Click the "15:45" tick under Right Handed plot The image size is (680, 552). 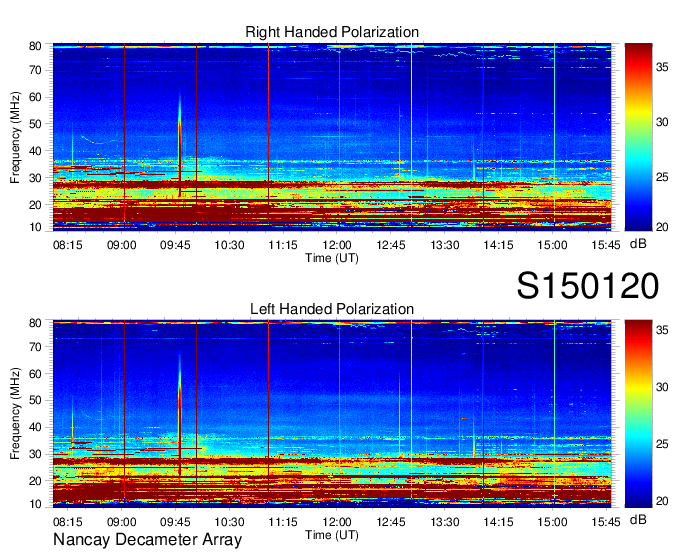coord(606,245)
